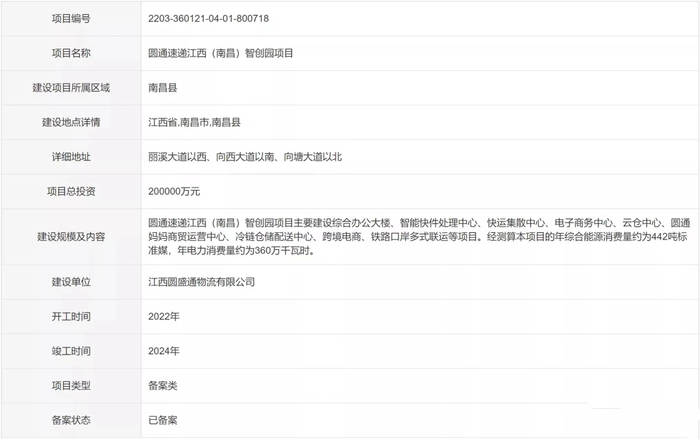The height and width of the screenshot is (440, 700).
Task: Click the 项目编号 label cell
Action: point(71,18)
